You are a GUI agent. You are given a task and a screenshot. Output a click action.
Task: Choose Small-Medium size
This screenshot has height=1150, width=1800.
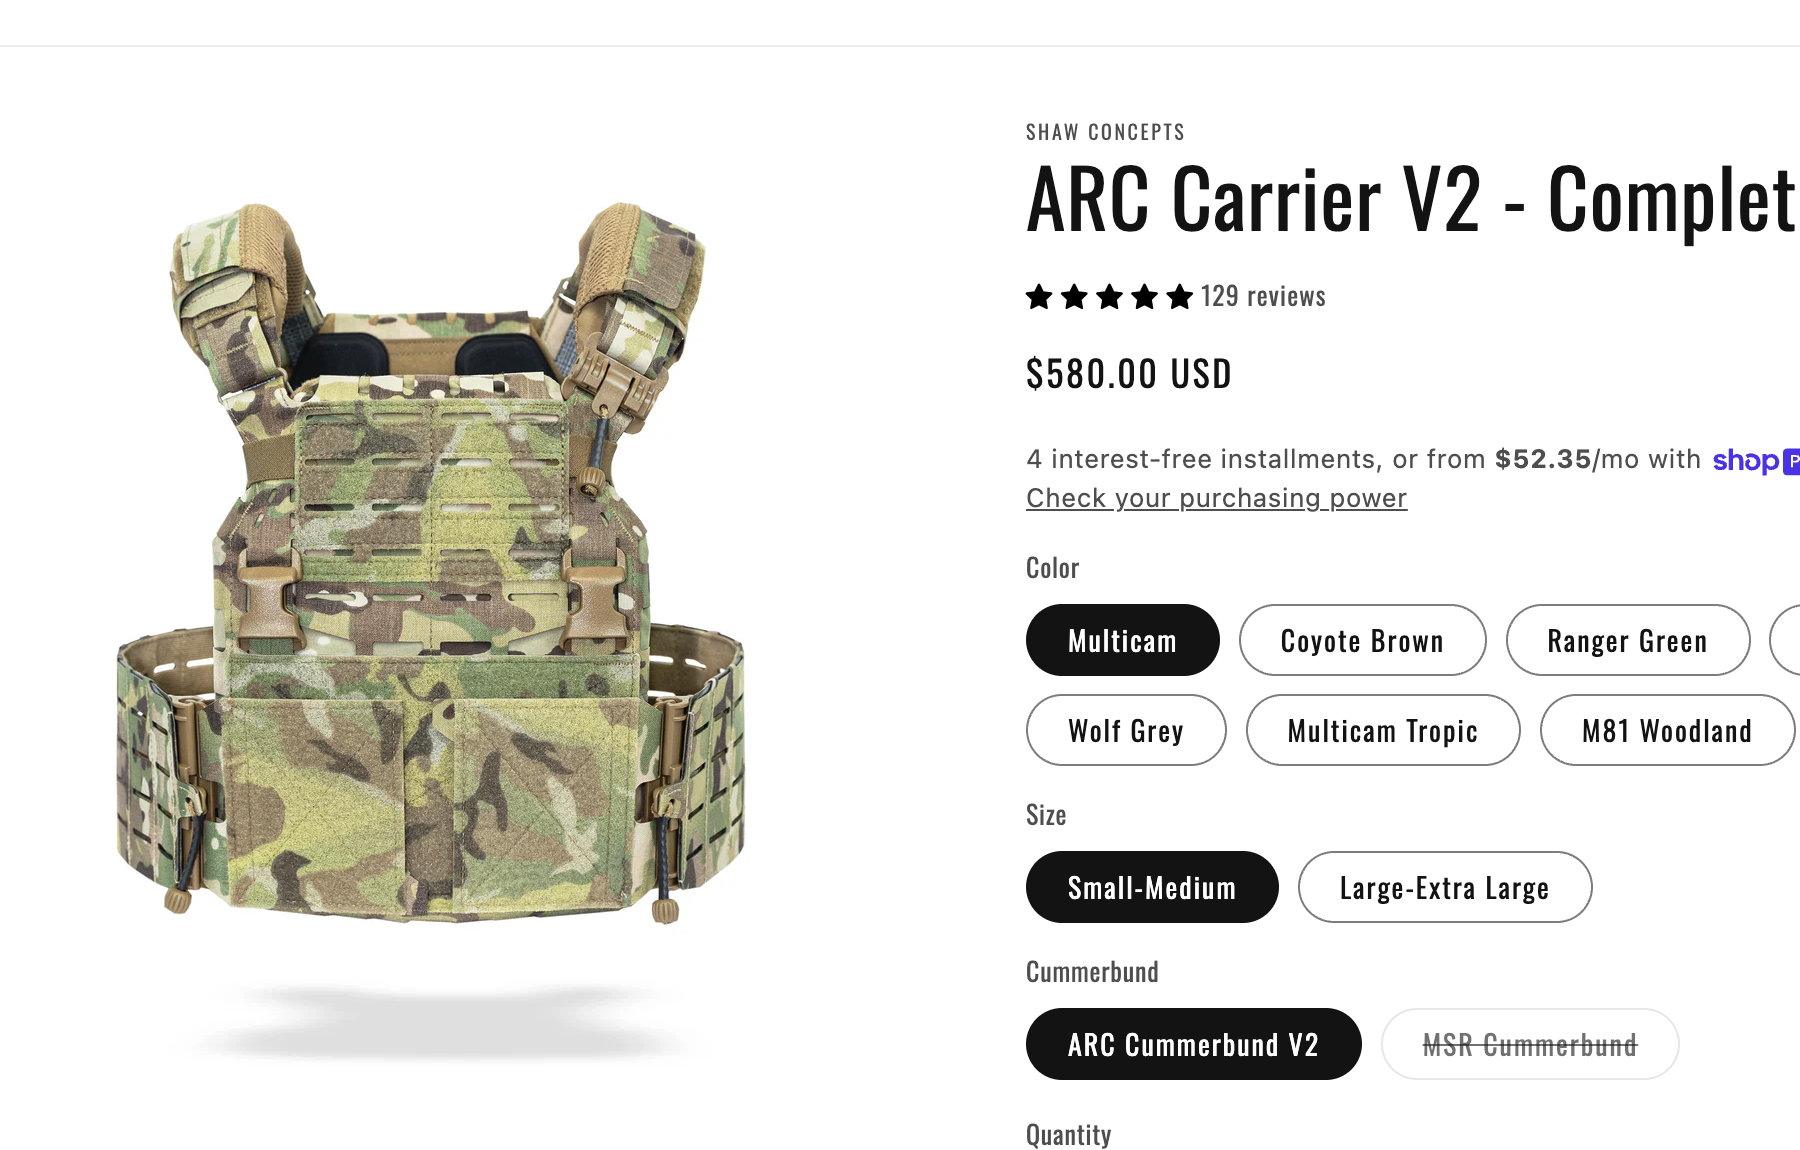[x=1152, y=887]
